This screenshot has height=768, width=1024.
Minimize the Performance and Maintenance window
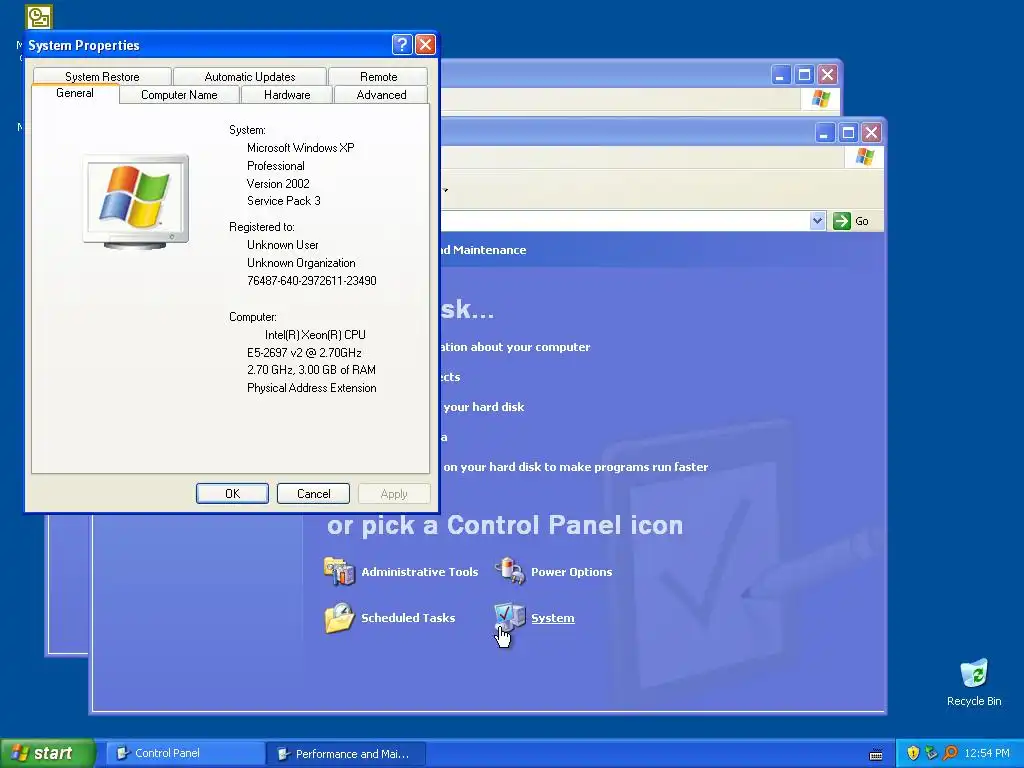825,133
